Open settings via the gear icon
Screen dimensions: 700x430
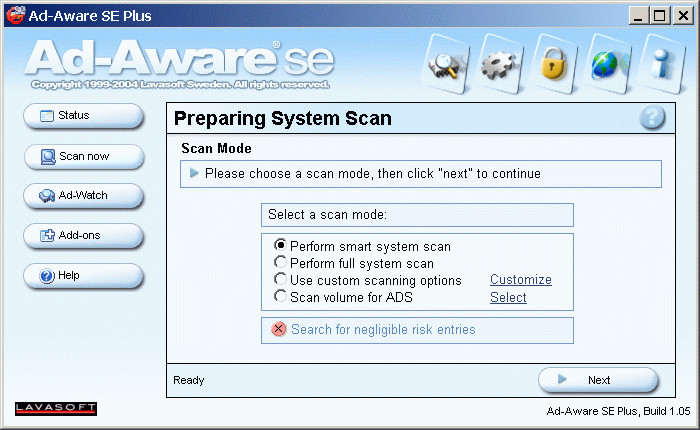click(x=496, y=62)
